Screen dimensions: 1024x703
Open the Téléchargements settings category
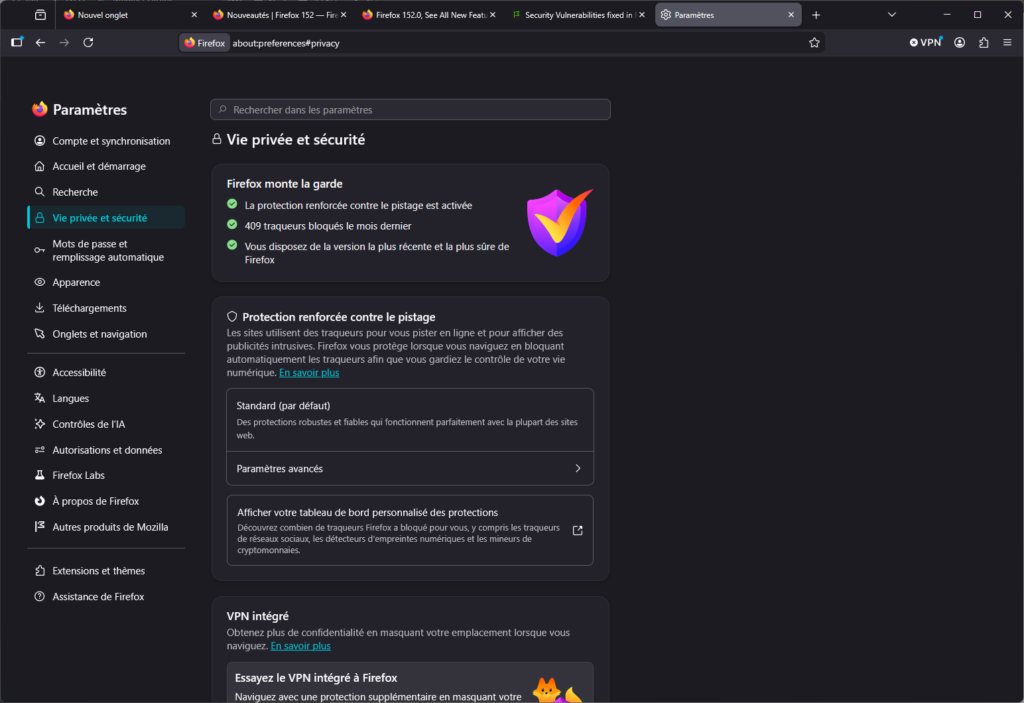tap(106, 308)
